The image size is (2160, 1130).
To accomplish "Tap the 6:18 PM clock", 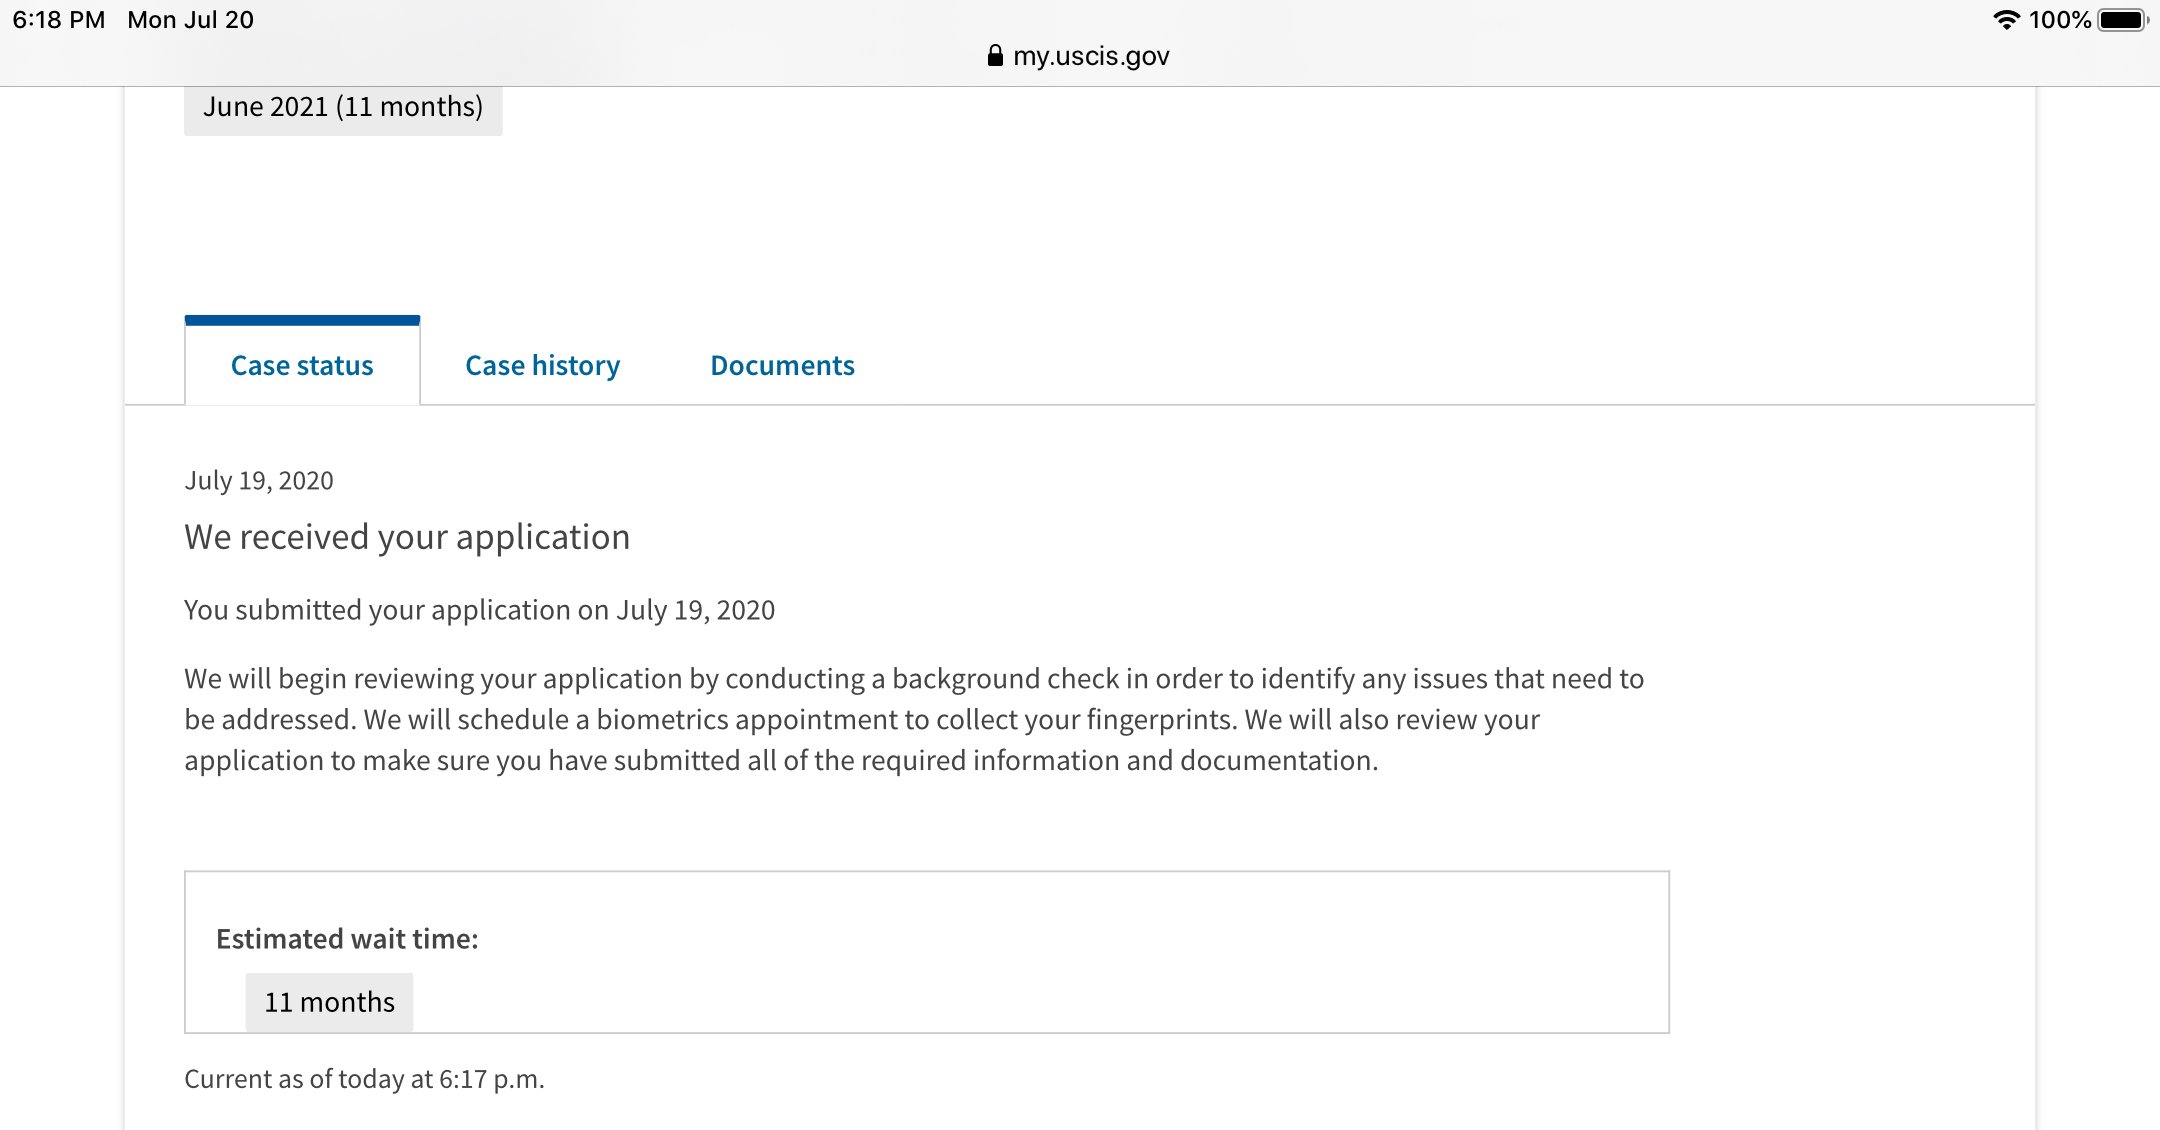I will pyautogui.click(x=58, y=20).
